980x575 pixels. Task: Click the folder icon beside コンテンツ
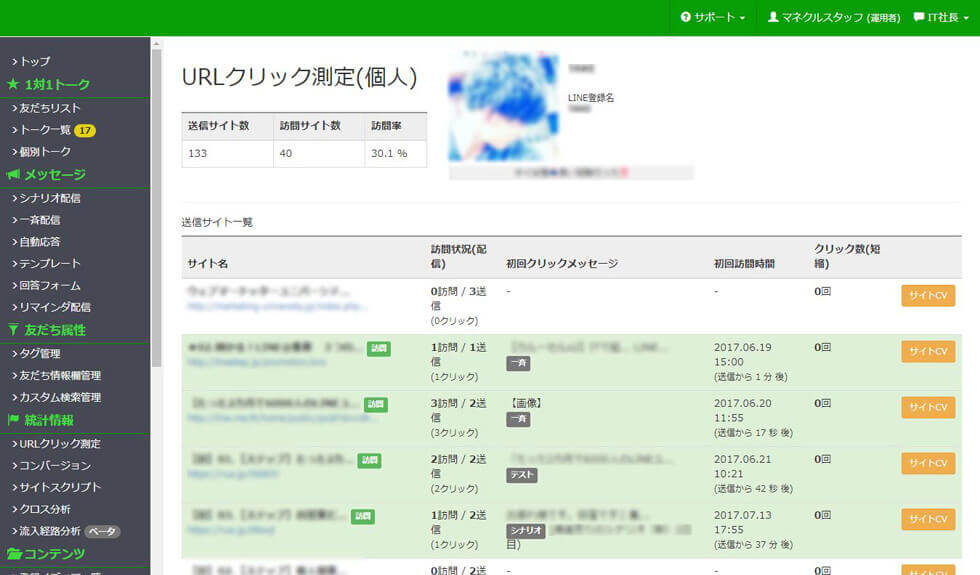coord(14,554)
